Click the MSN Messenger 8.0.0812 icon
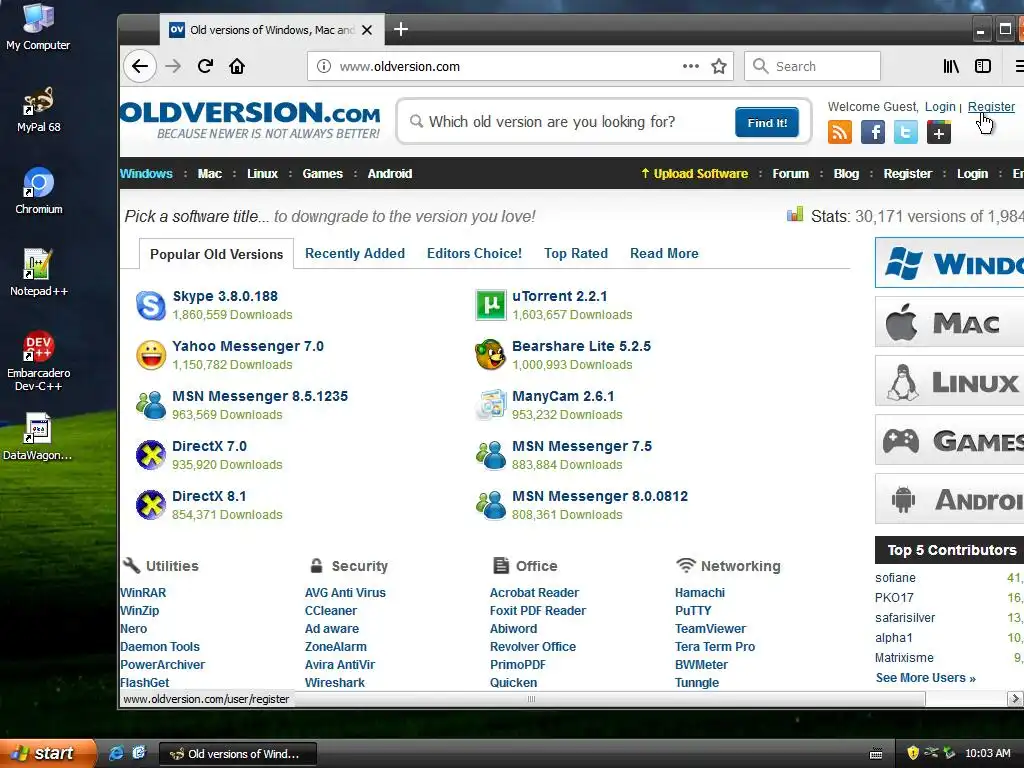This screenshot has width=1024, height=768. coord(491,505)
